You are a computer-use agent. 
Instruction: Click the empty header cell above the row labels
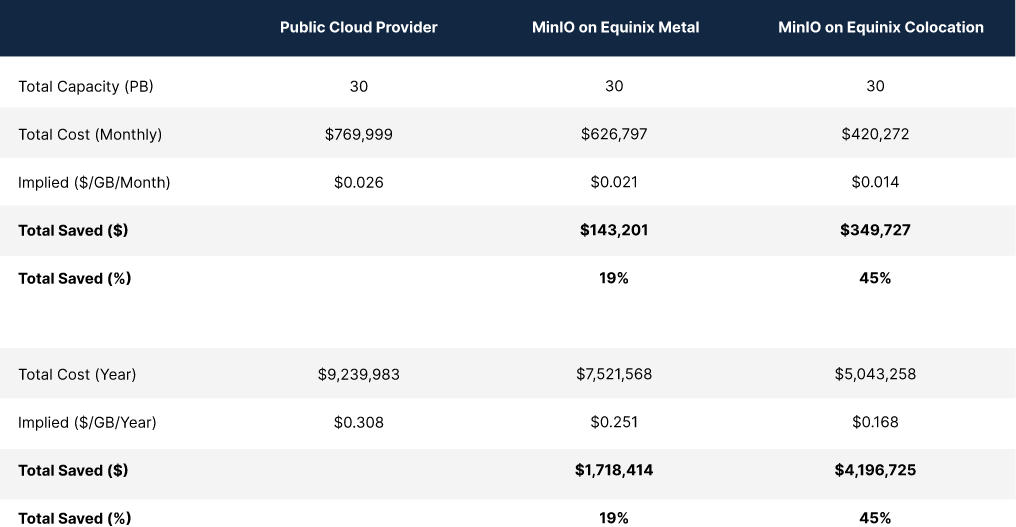click(x=110, y=28)
